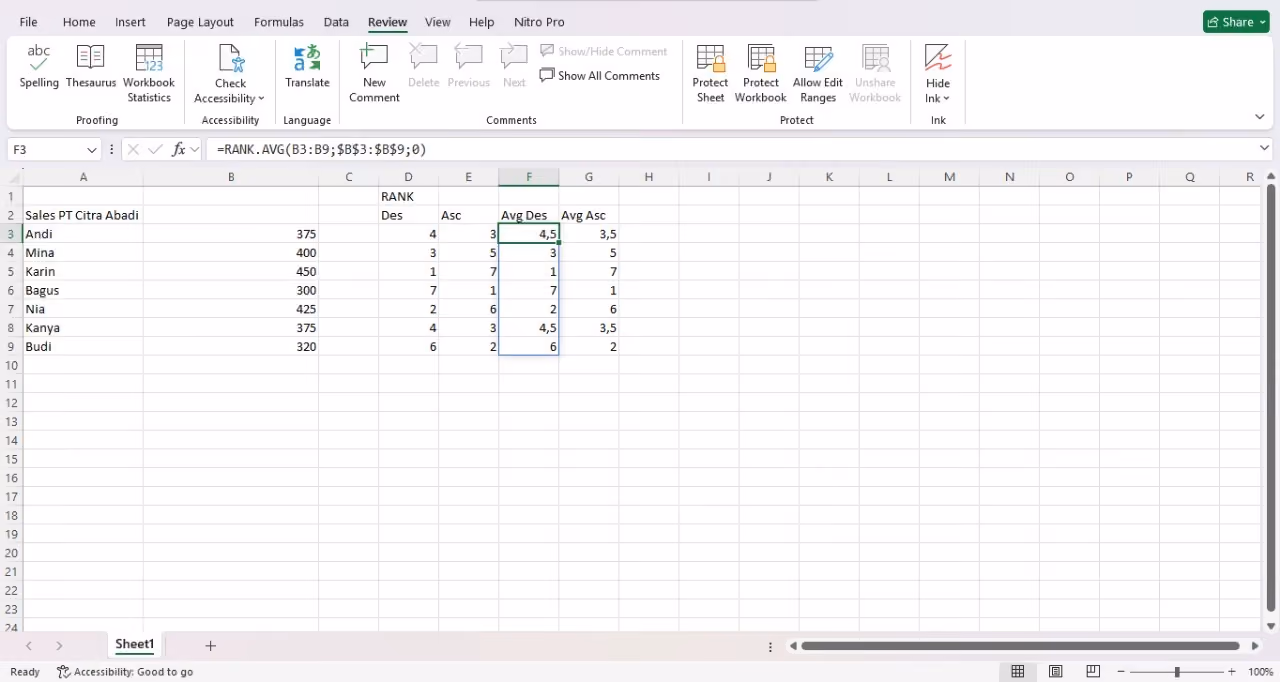Click the vertical scrollbar
The width and height of the screenshot is (1280, 682).
[x=1271, y=399]
